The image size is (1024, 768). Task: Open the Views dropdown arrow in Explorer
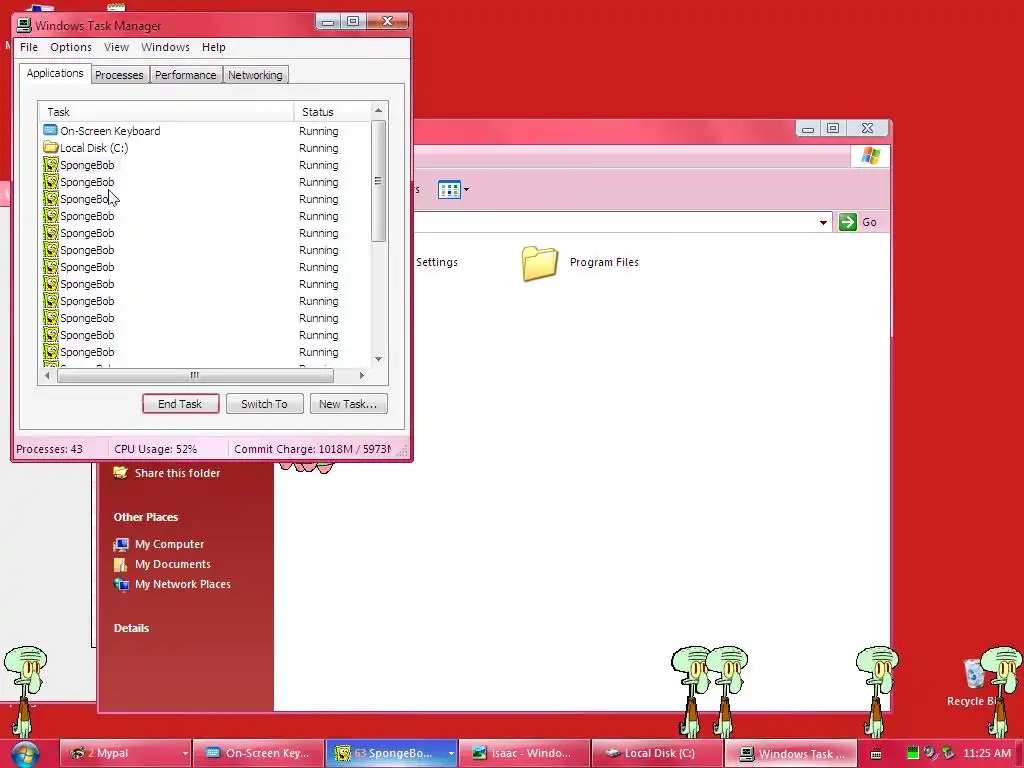coord(466,189)
